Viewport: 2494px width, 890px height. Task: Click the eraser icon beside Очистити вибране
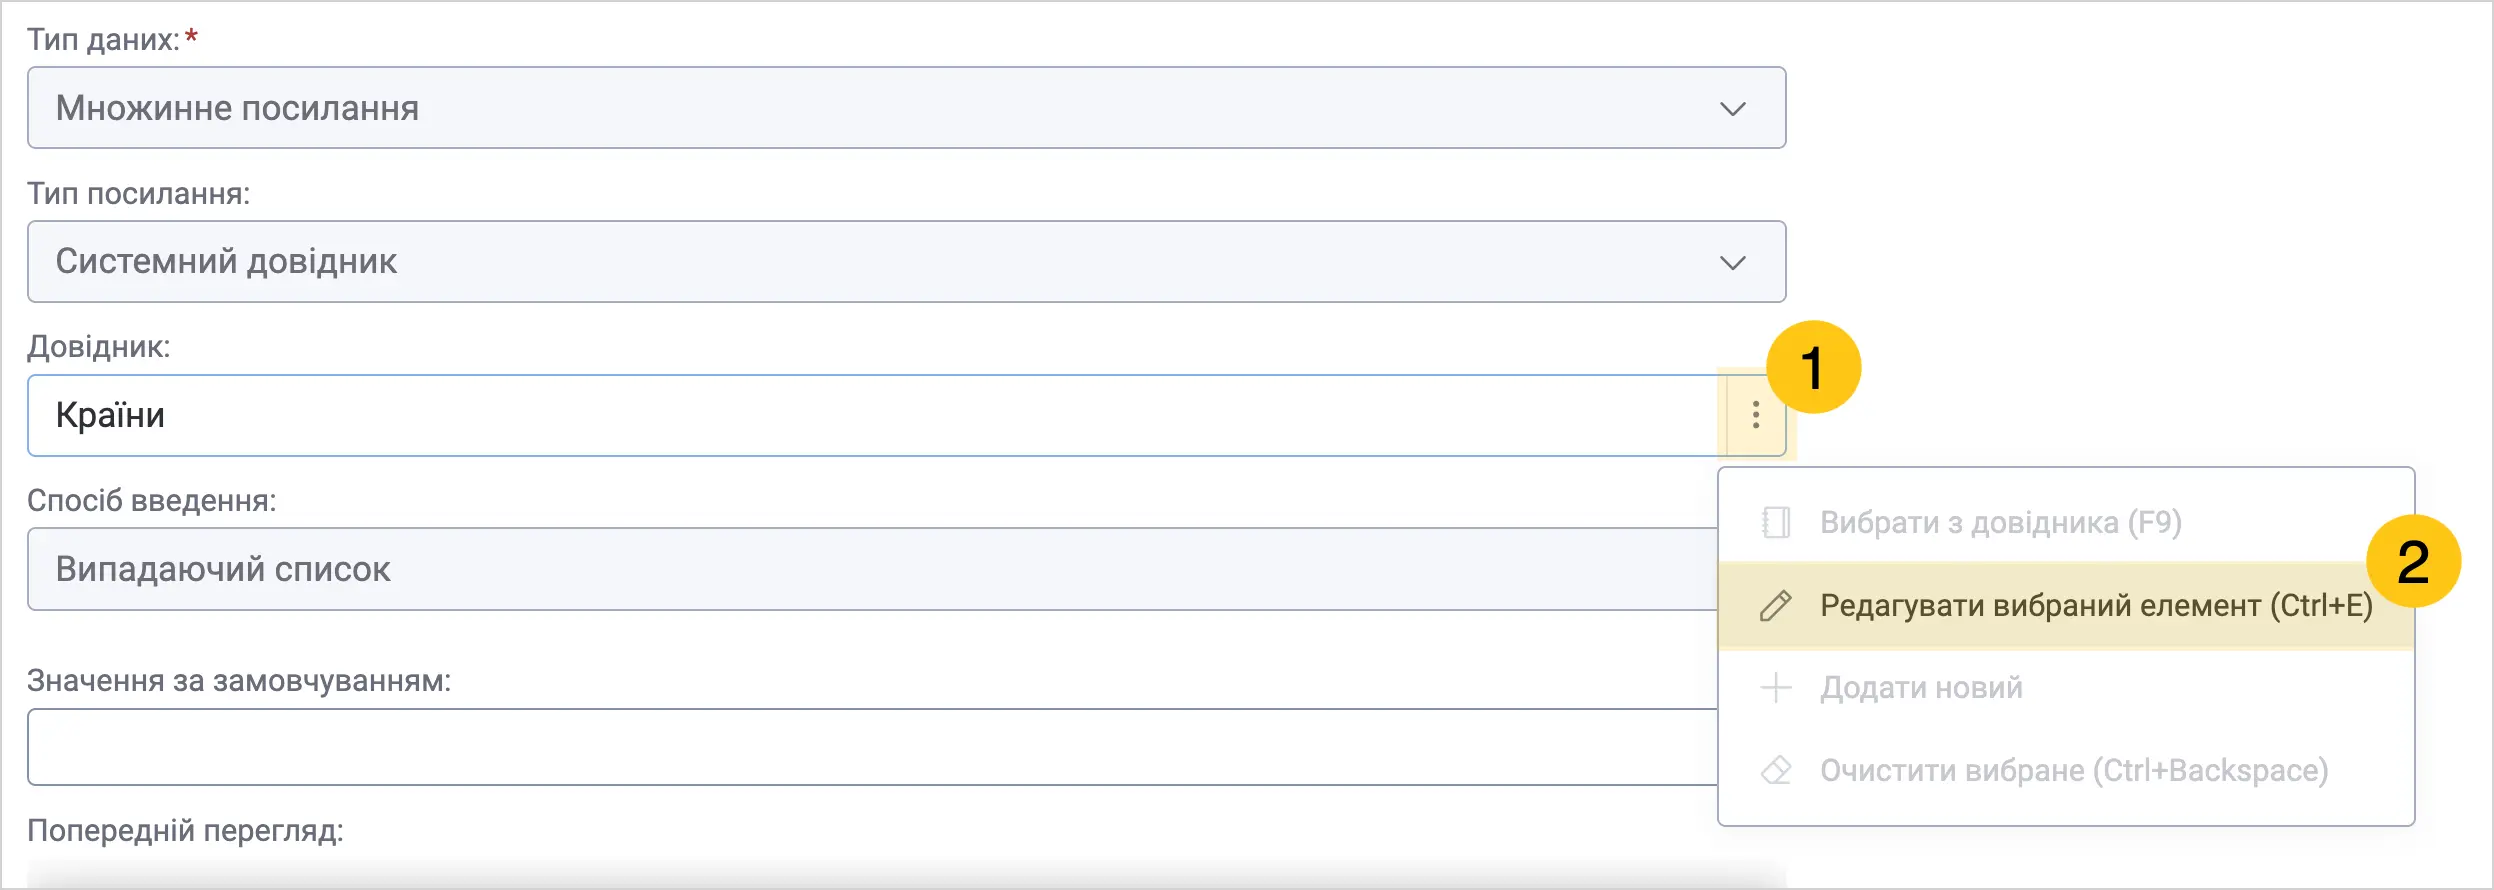click(x=1776, y=770)
